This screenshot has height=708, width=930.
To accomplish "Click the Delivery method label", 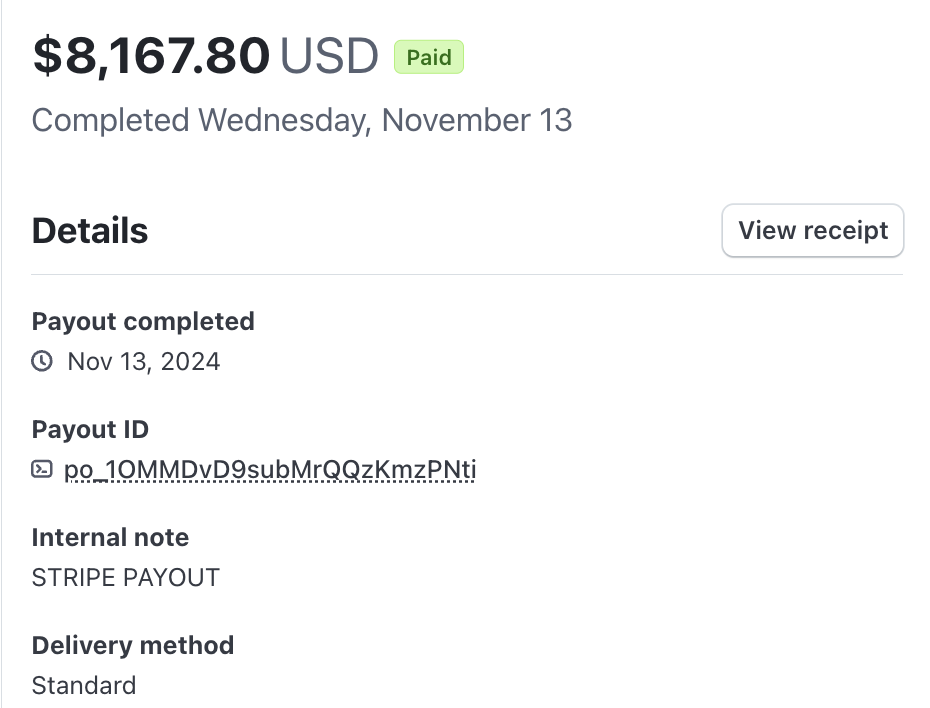I will [133, 645].
